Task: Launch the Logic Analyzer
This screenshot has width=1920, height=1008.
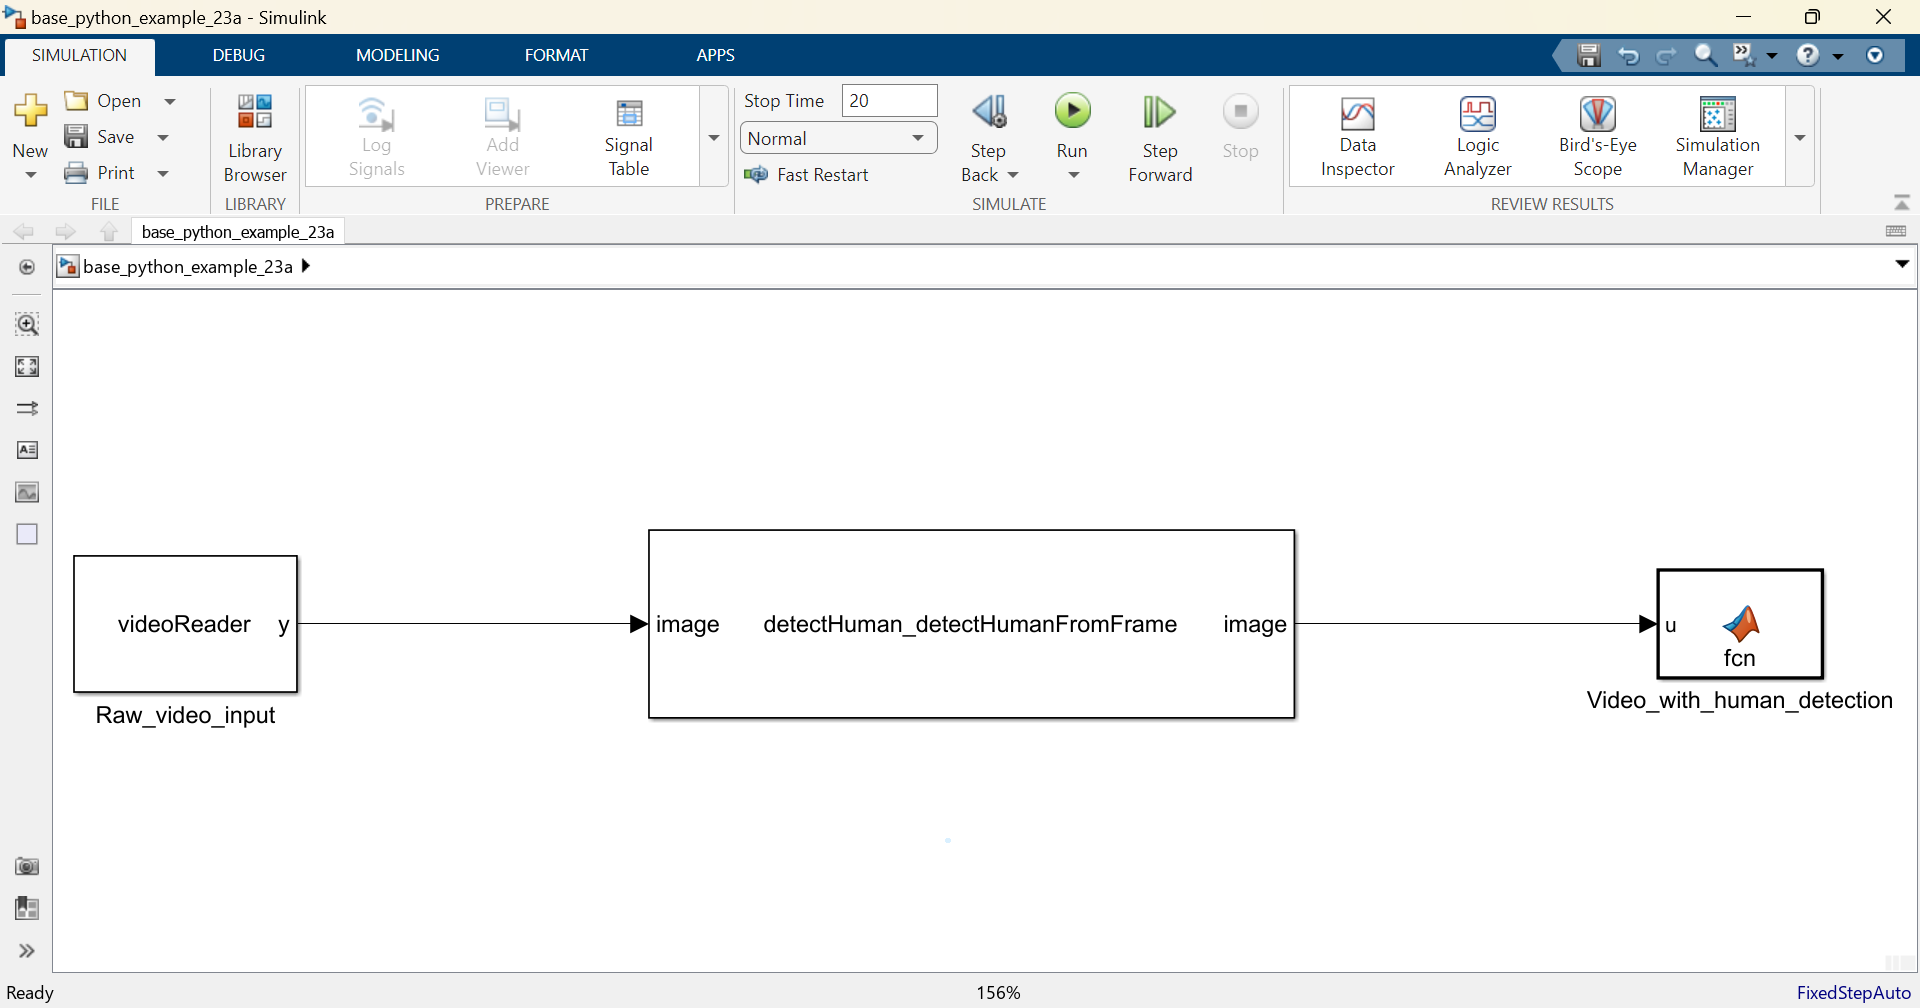Action: pos(1477,138)
